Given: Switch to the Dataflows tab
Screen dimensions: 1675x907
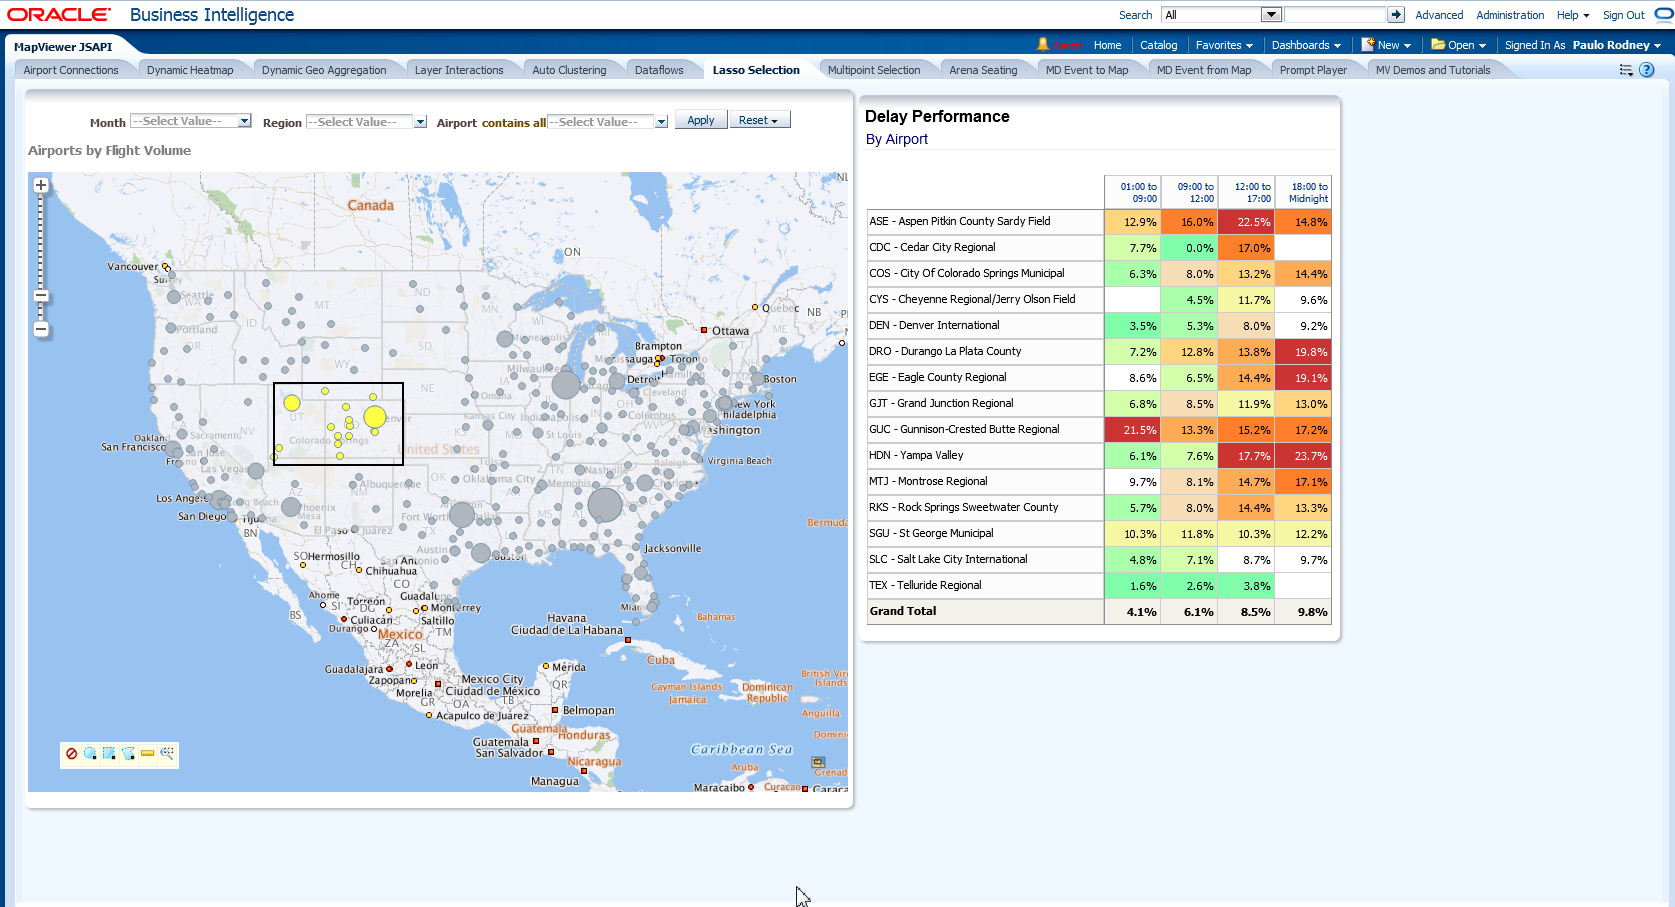Looking at the screenshot, I should click(659, 70).
